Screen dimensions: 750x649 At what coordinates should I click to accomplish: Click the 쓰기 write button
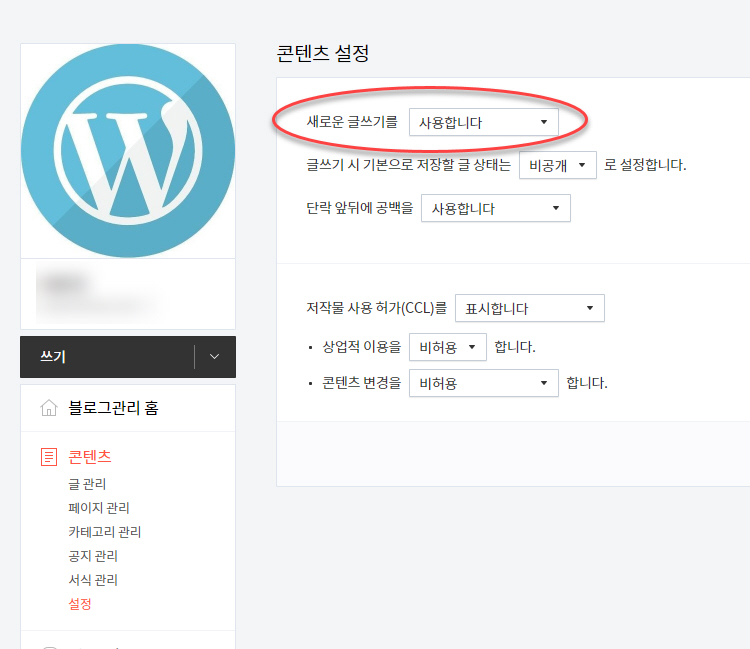click(x=107, y=357)
